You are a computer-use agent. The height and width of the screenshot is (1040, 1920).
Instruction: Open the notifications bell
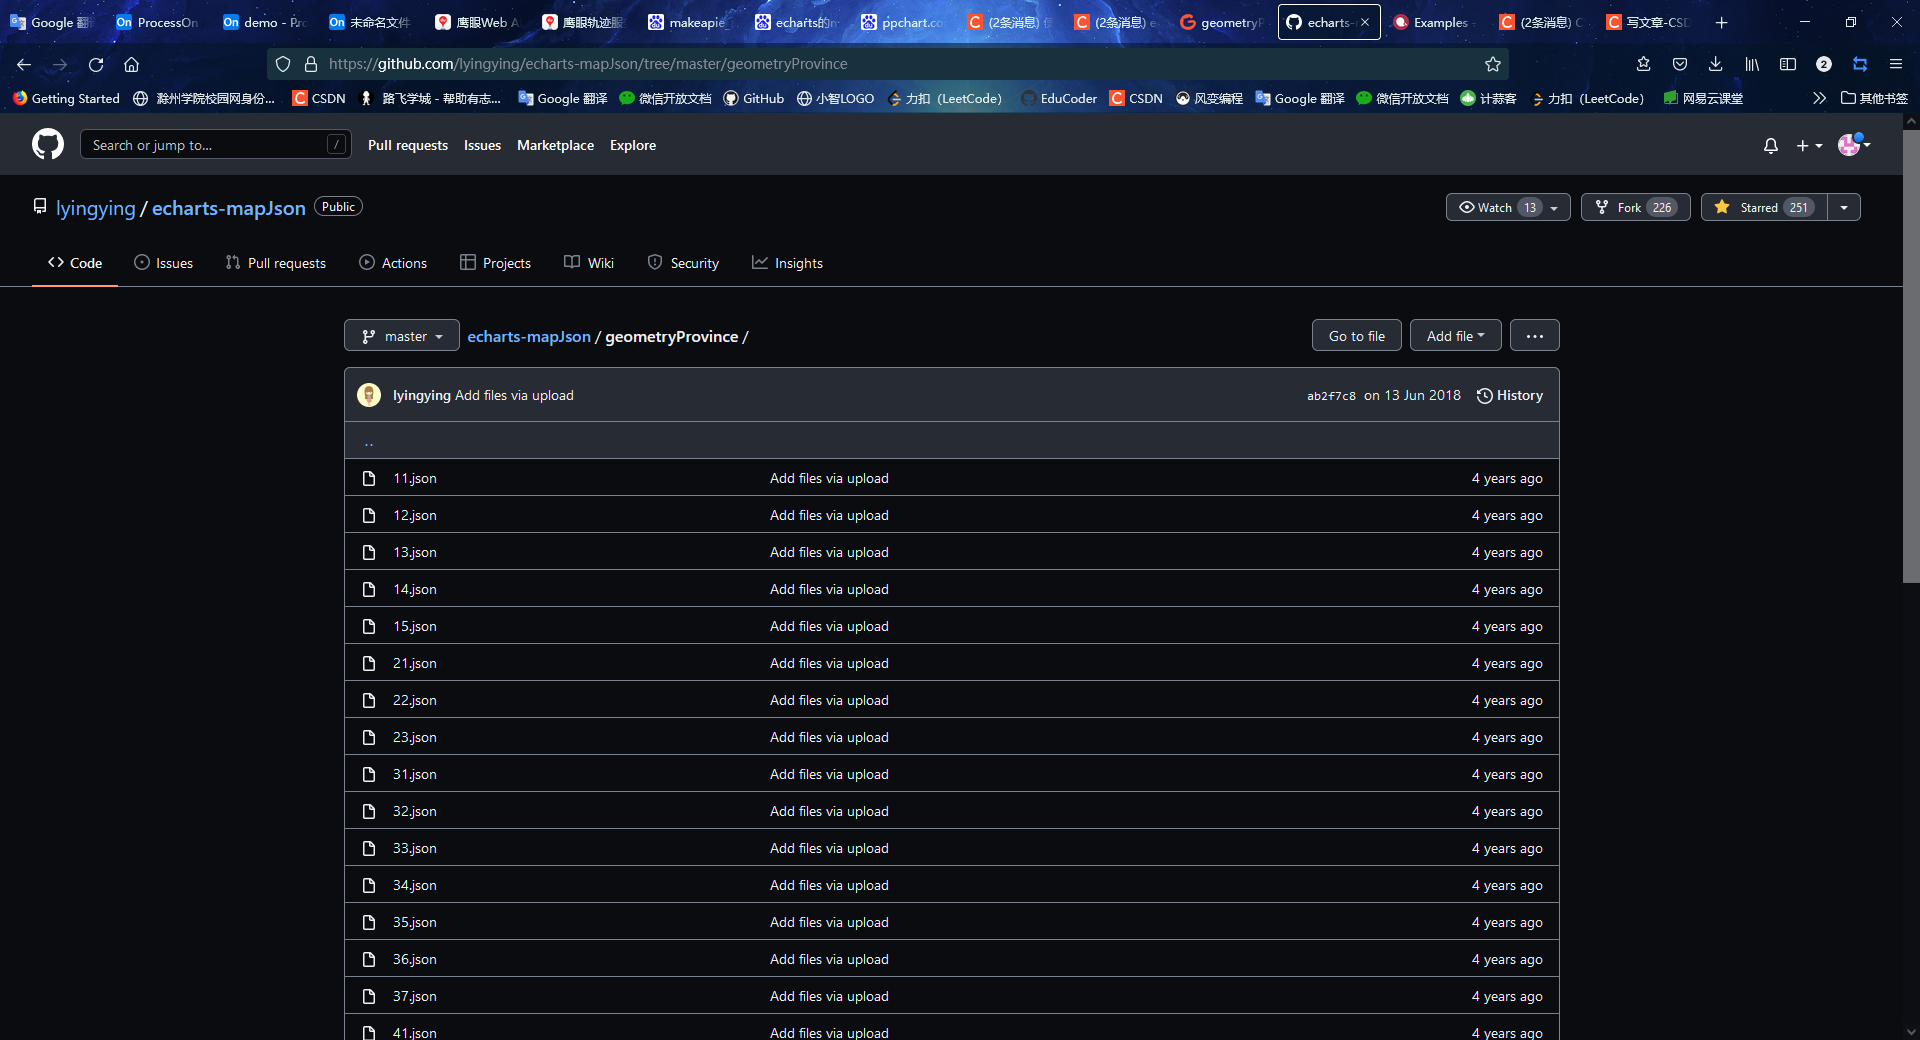tap(1771, 146)
